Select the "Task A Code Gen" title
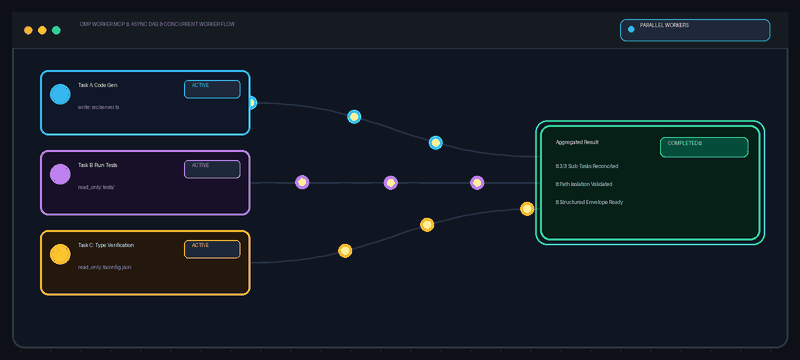The width and height of the screenshot is (800, 360). 97,85
